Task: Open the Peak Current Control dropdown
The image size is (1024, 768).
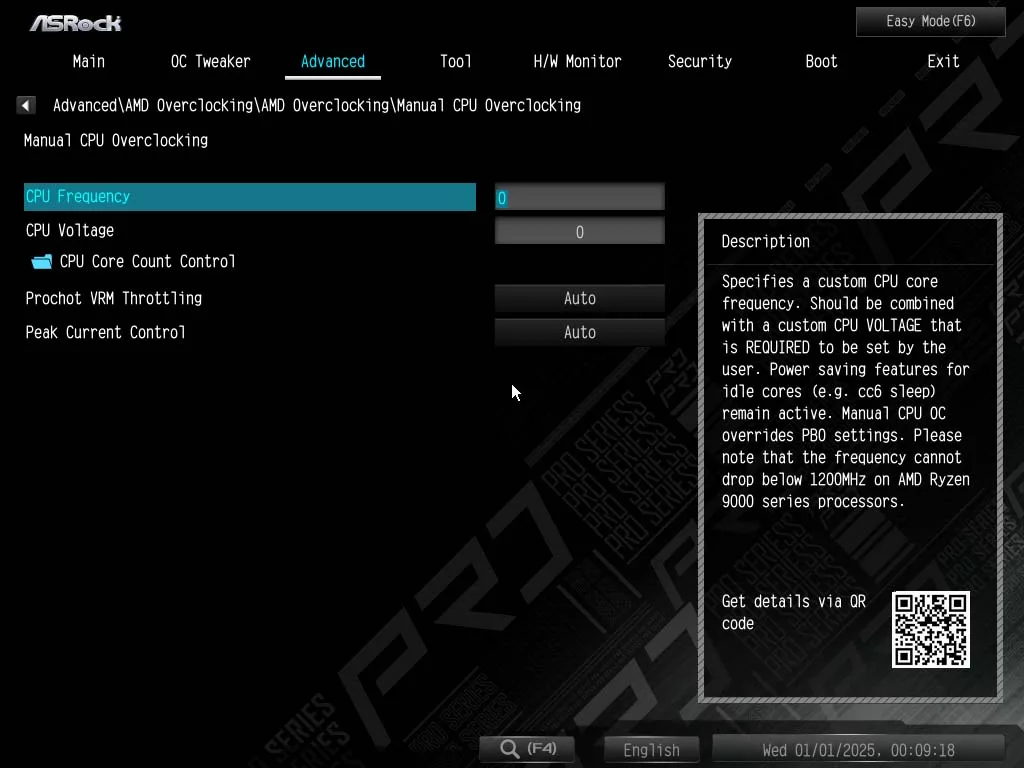Action: (579, 332)
